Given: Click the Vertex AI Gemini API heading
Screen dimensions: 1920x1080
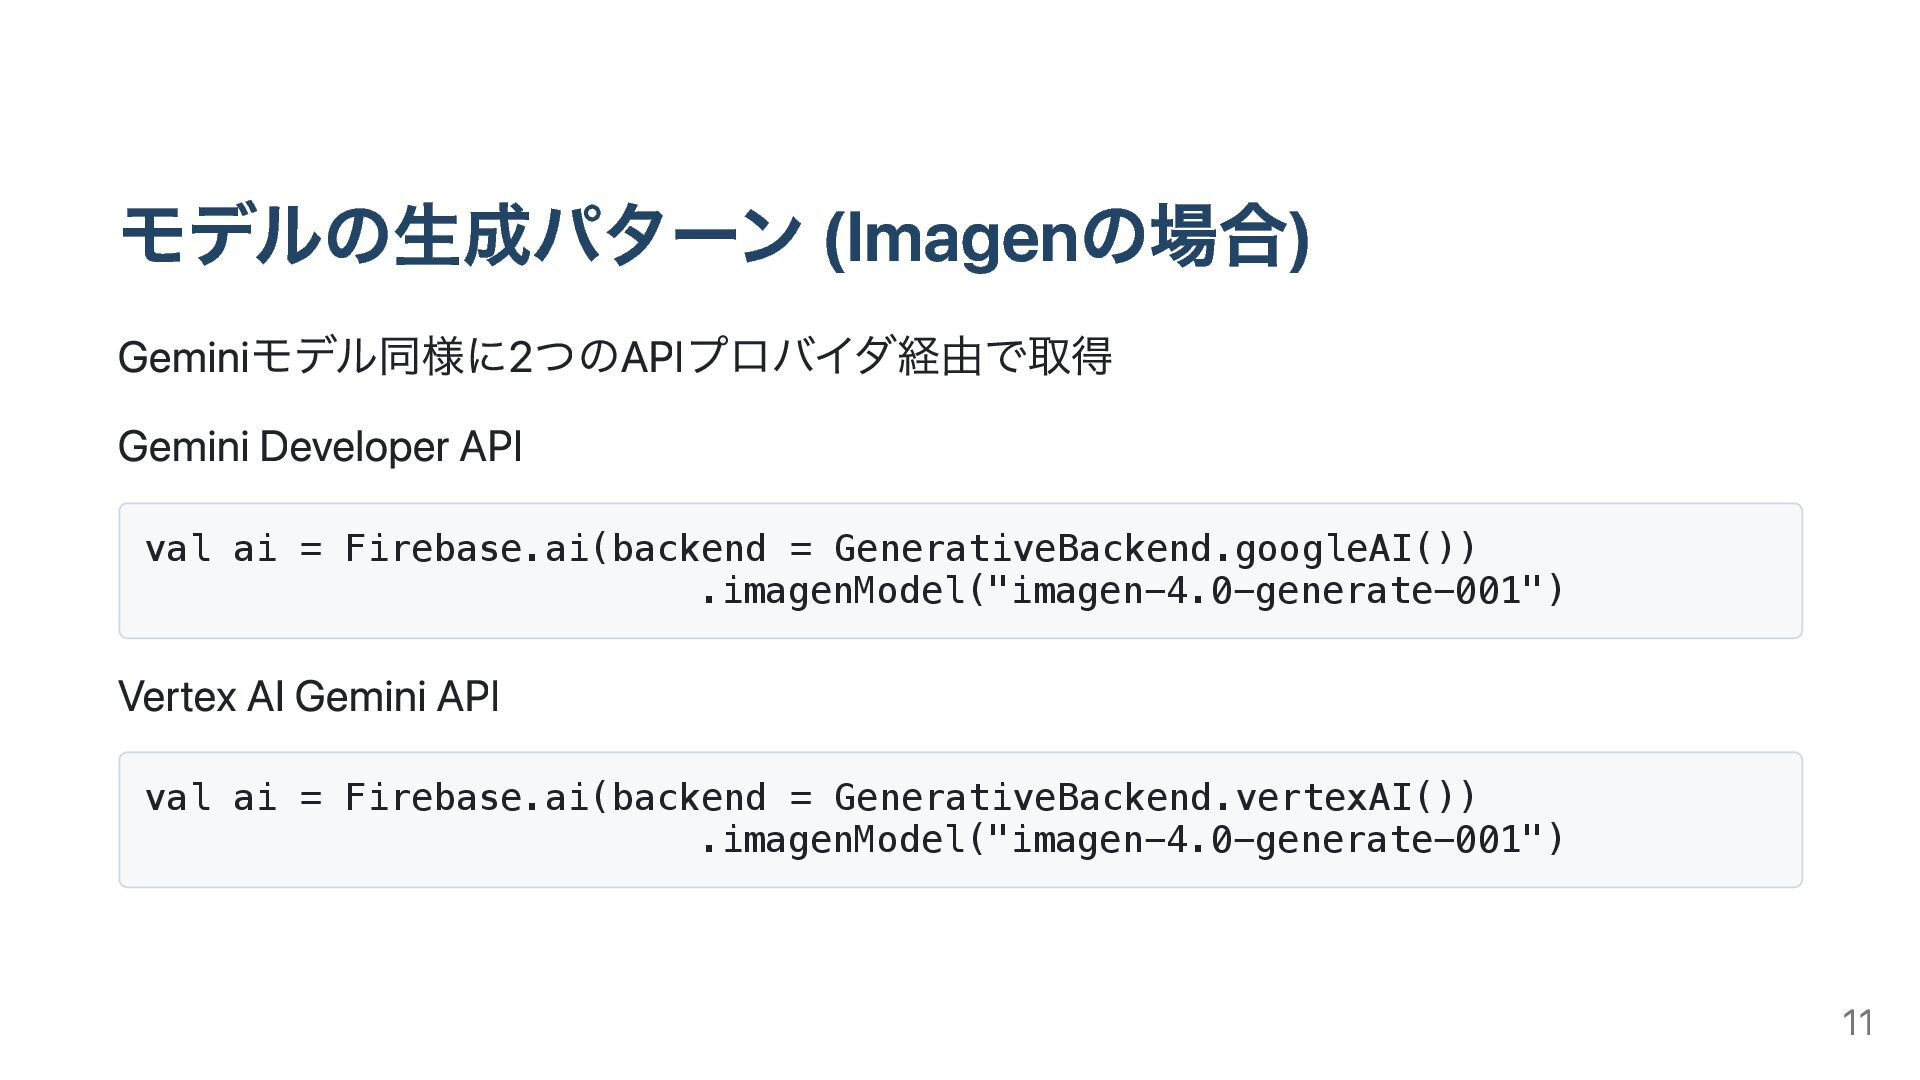Looking at the screenshot, I should 308,696.
